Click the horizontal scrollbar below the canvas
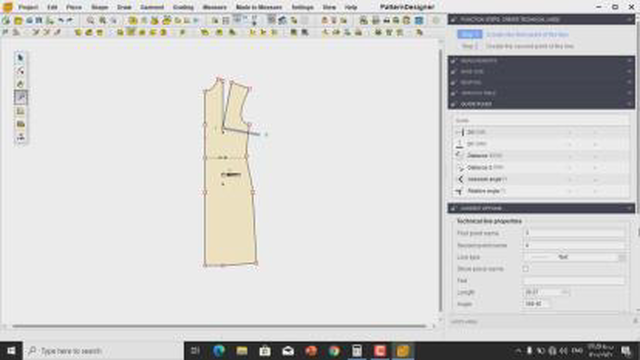Screen dimensions: 640x360 tap(219, 326)
